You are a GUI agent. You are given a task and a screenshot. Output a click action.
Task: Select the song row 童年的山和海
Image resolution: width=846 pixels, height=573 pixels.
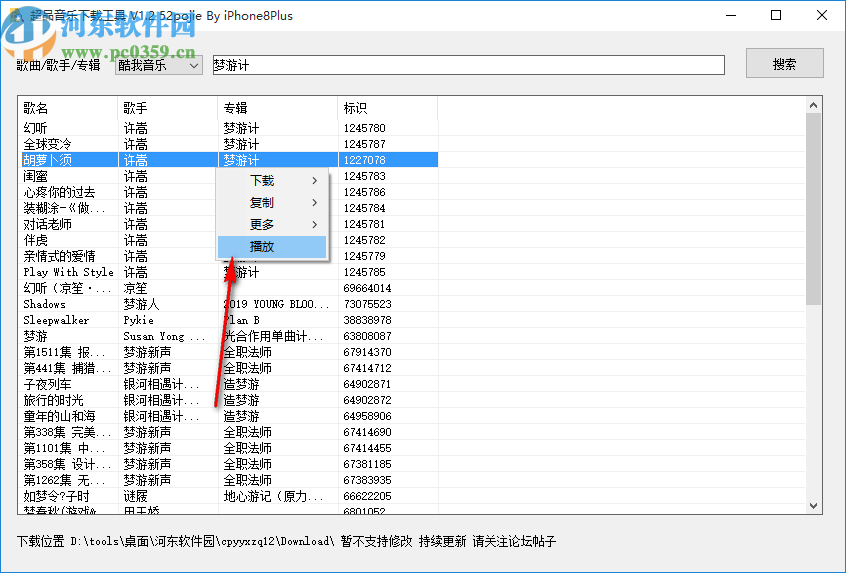(x=229, y=417)
